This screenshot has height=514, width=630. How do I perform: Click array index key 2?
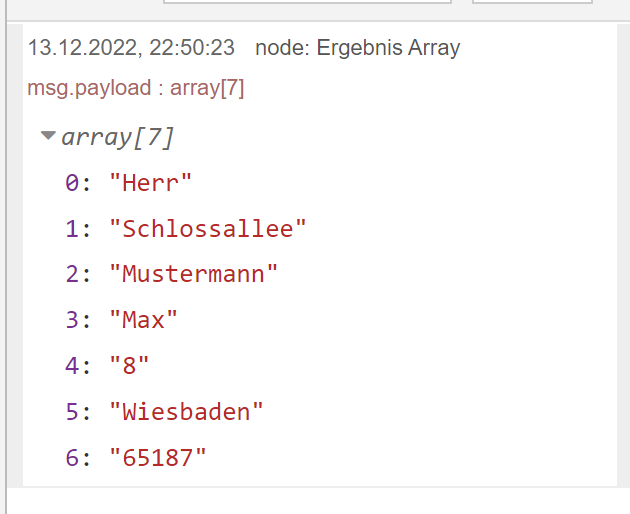pyautogui.click(x=72, y=274)
